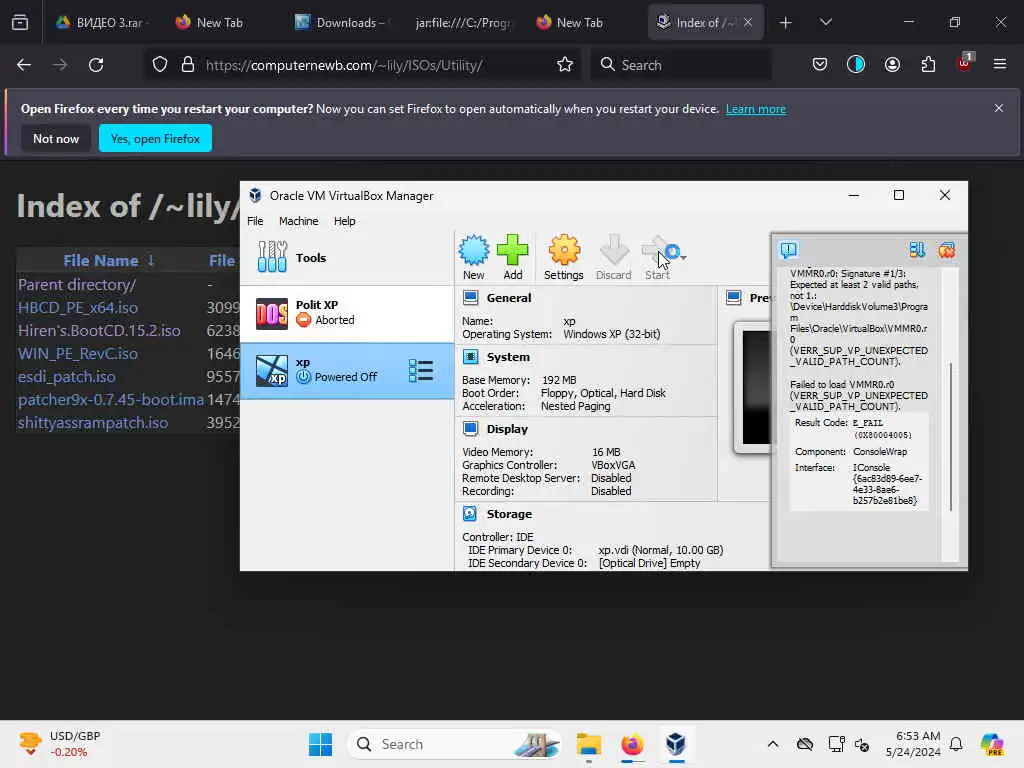The image size is (1024, 768).
Task: Open a new Firefox tab
Action: pyautogui.click(x=786, y=23)
